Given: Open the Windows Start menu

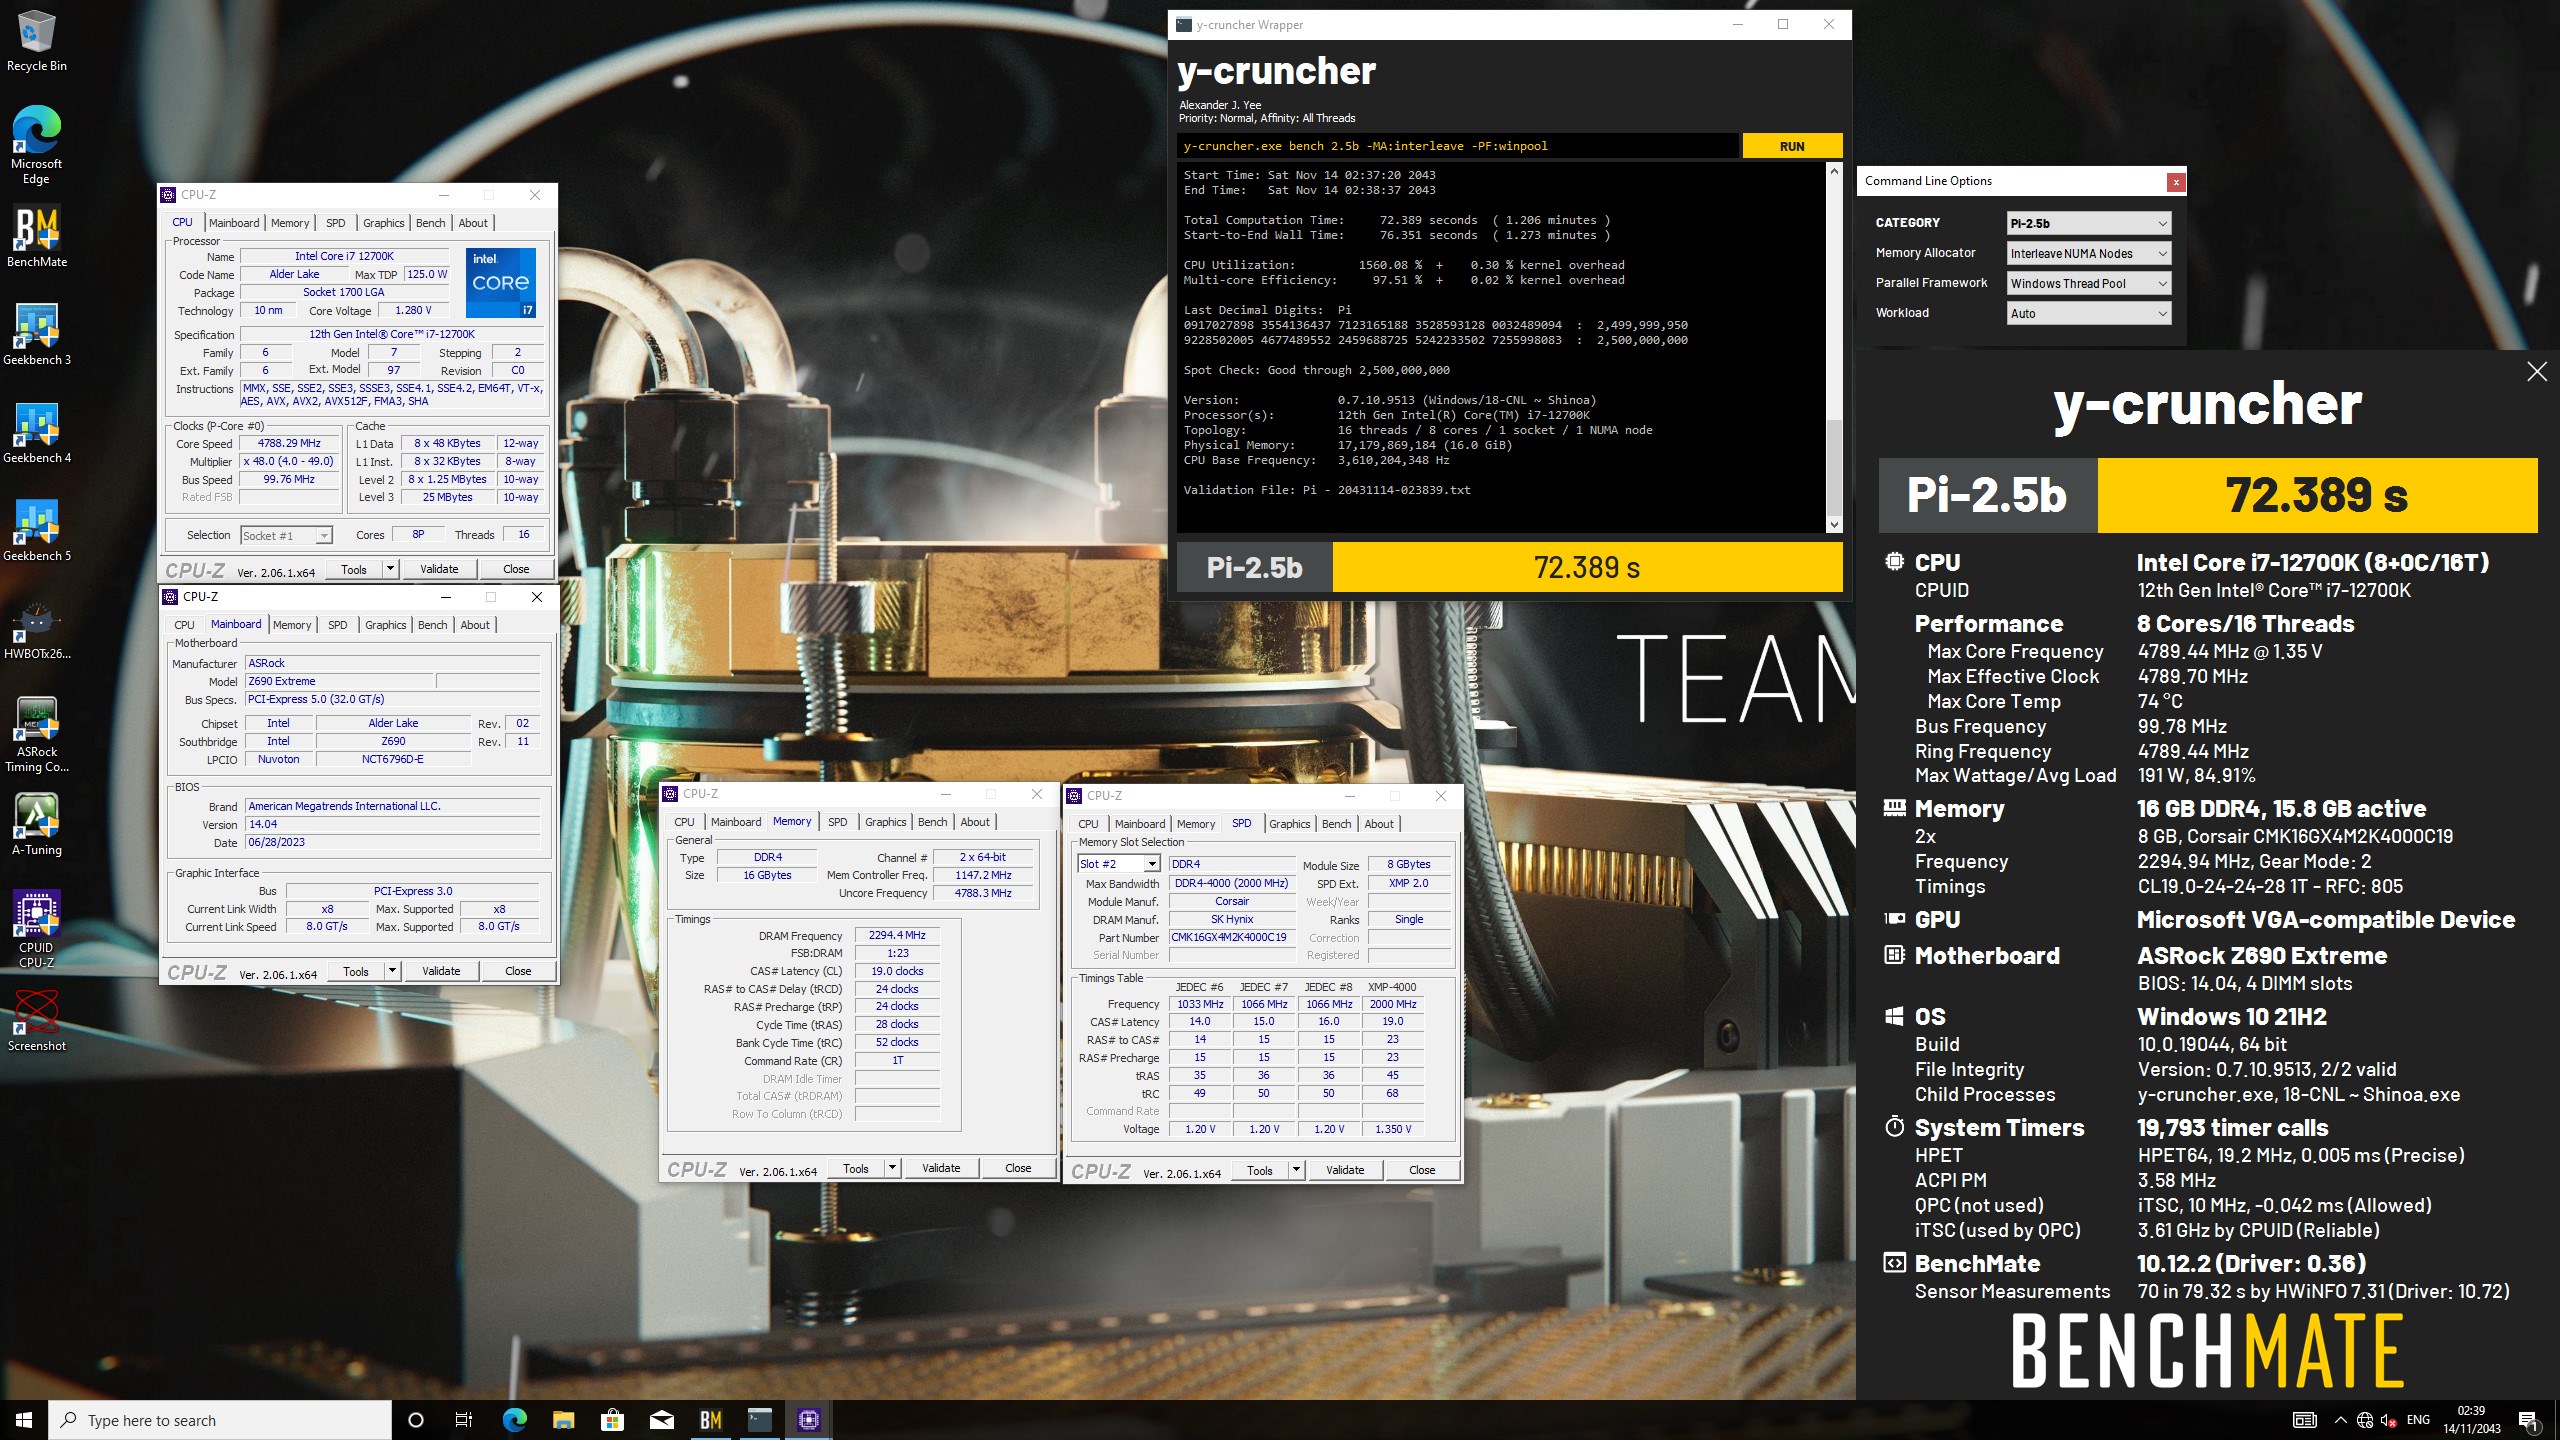Looking at the screenshot, I should point(24,1420).
